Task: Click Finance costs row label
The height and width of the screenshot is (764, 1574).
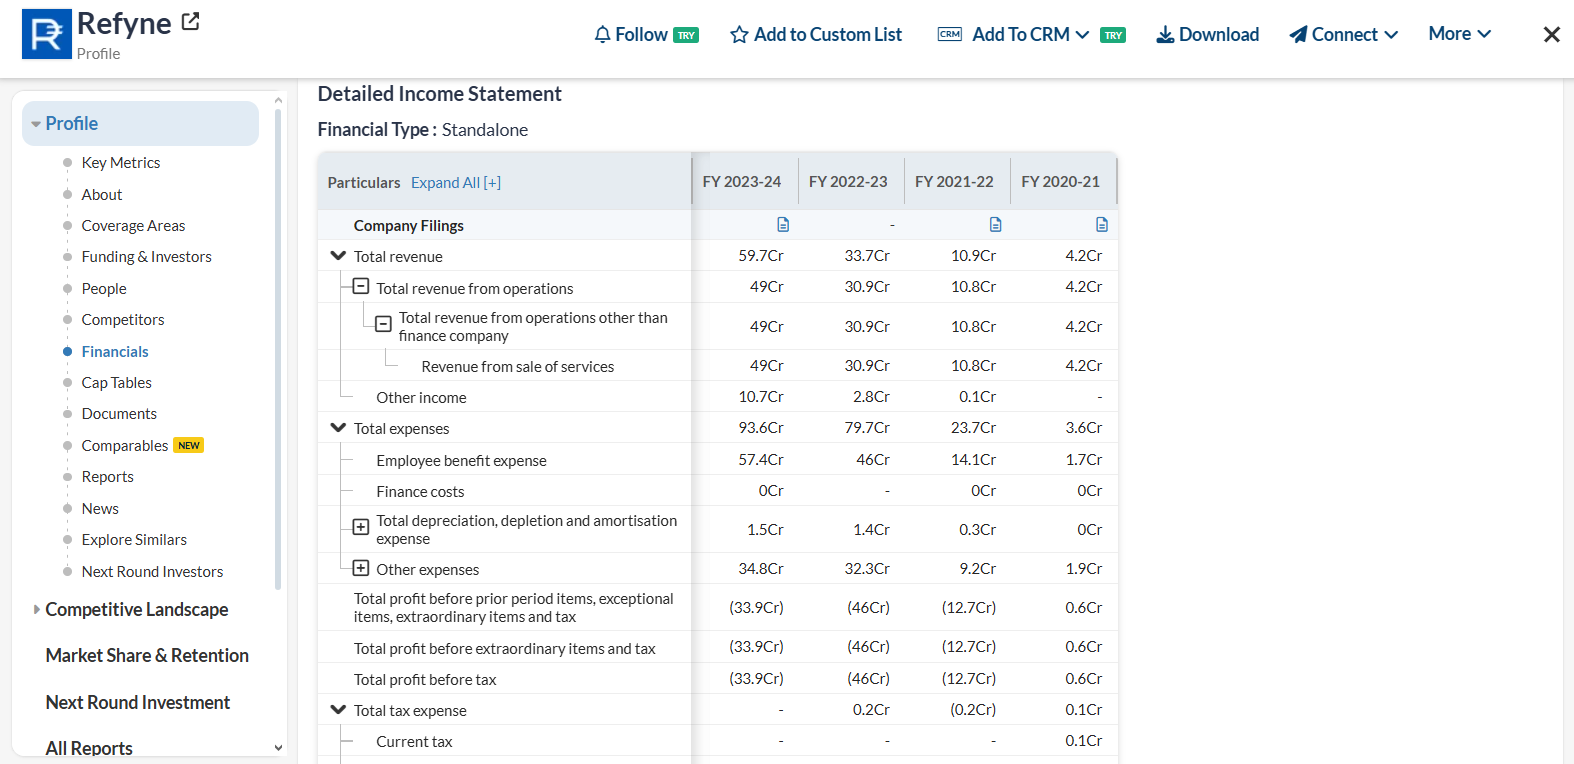Action: coord(420,492)
